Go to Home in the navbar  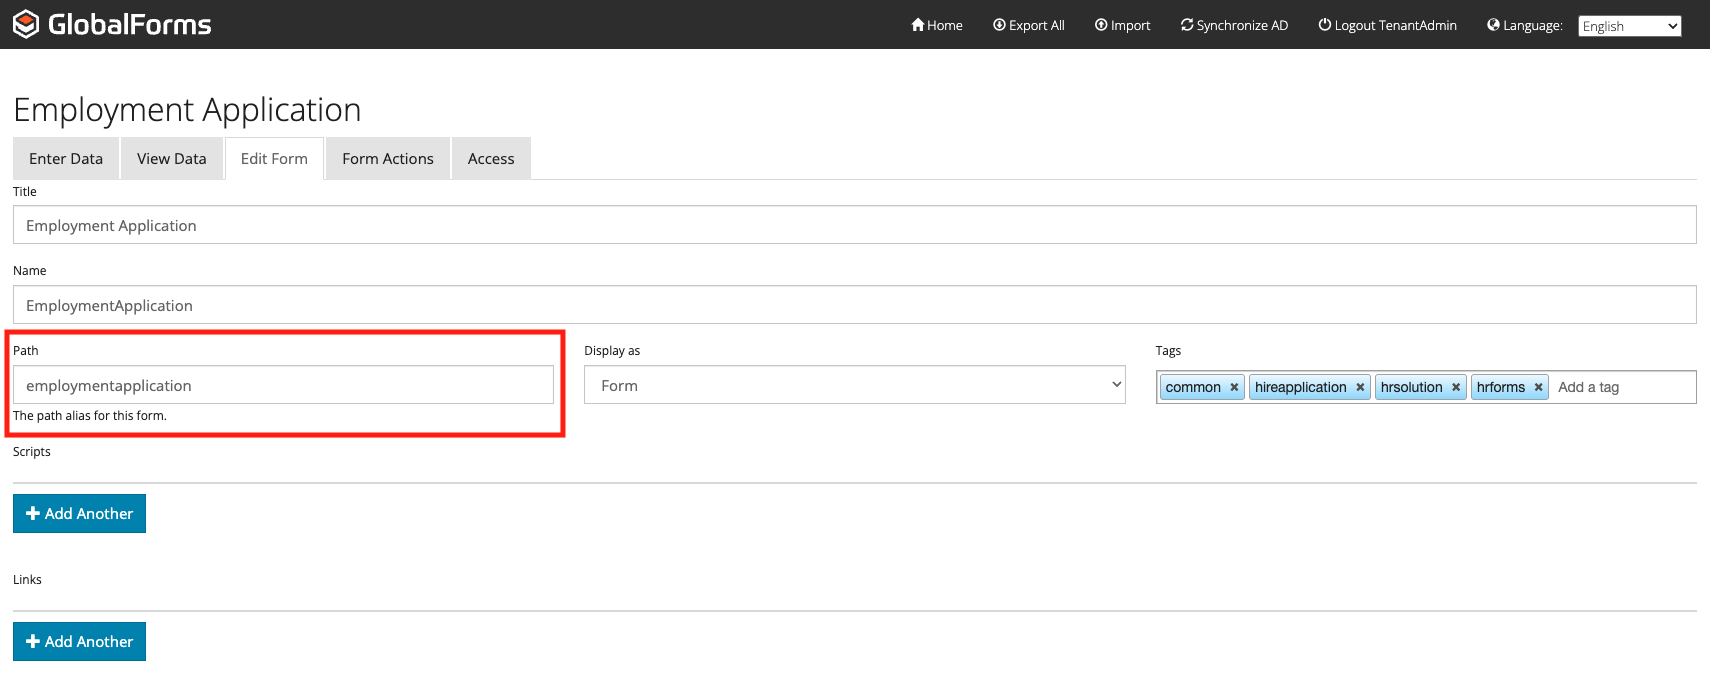tap(937, 25)
